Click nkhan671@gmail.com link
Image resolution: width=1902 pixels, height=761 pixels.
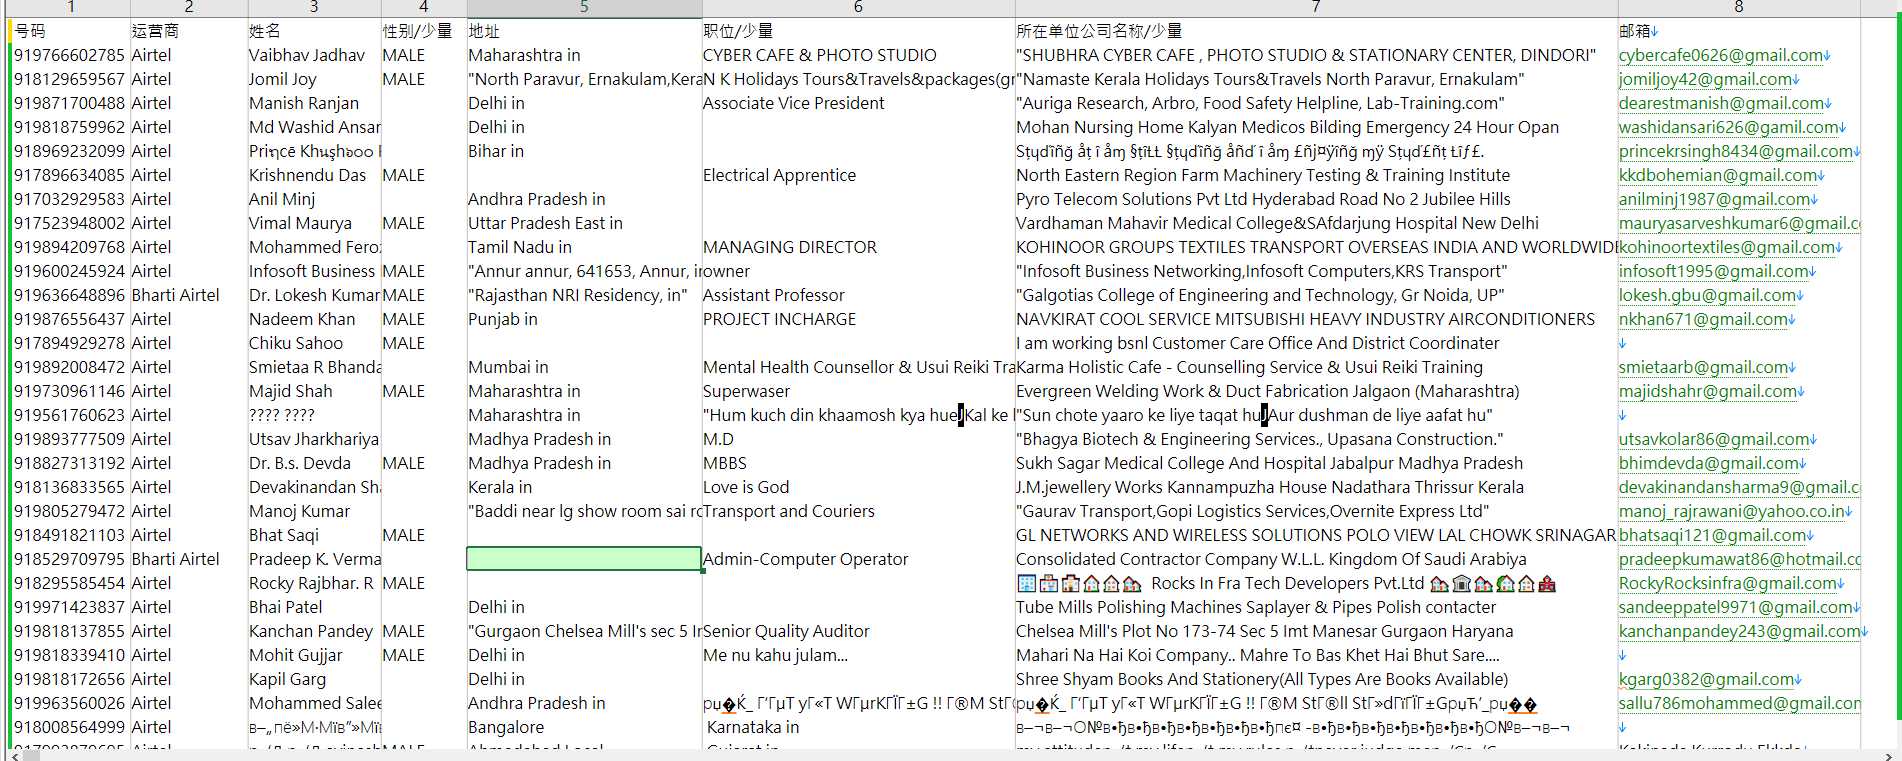pyautogui.click(x=1703, y=319)
